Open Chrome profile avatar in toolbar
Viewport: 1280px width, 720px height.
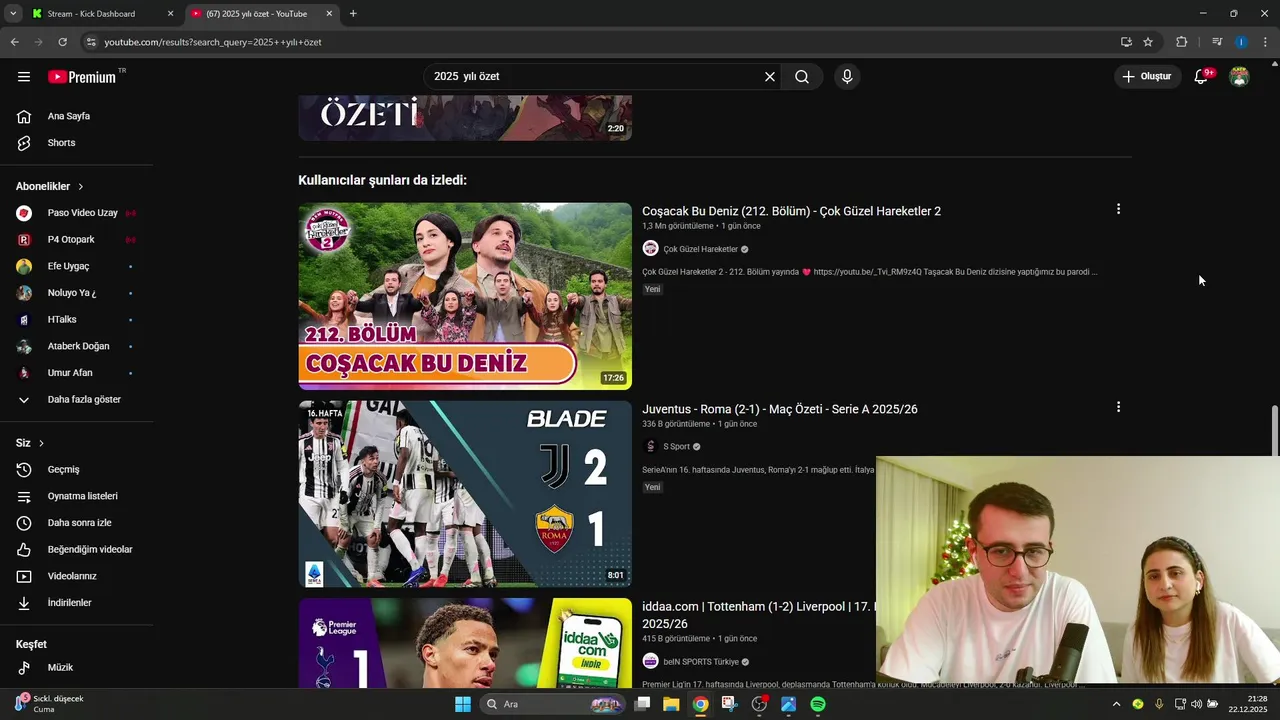[x=1241, y=42]
